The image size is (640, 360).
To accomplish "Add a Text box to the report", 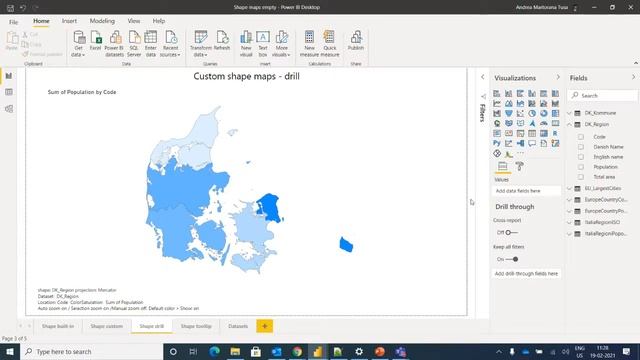I will [x=263, y=43].
